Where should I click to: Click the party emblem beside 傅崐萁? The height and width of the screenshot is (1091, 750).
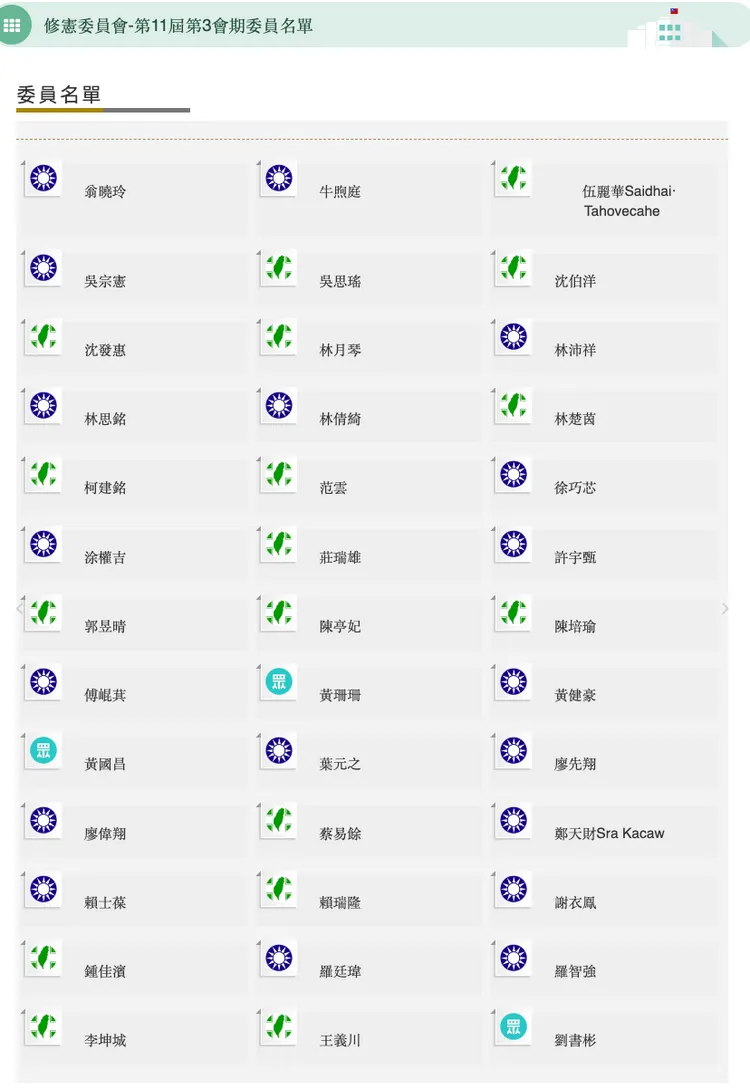(x=43, y=682)
